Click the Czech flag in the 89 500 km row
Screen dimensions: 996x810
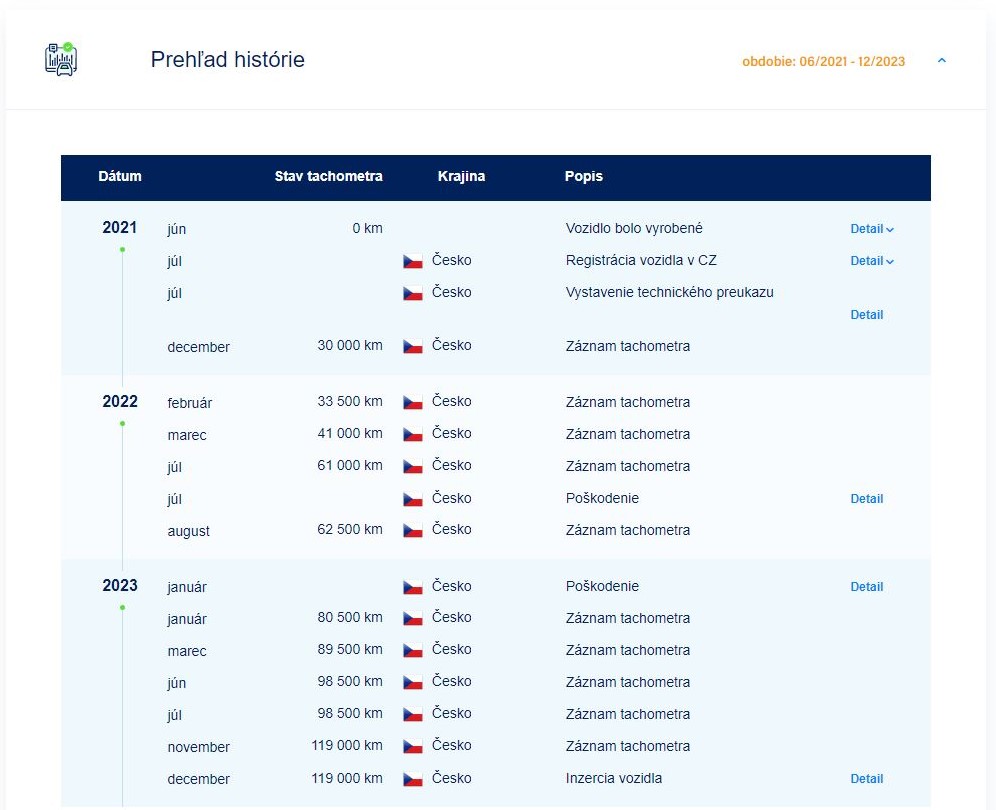coord(413,650)
